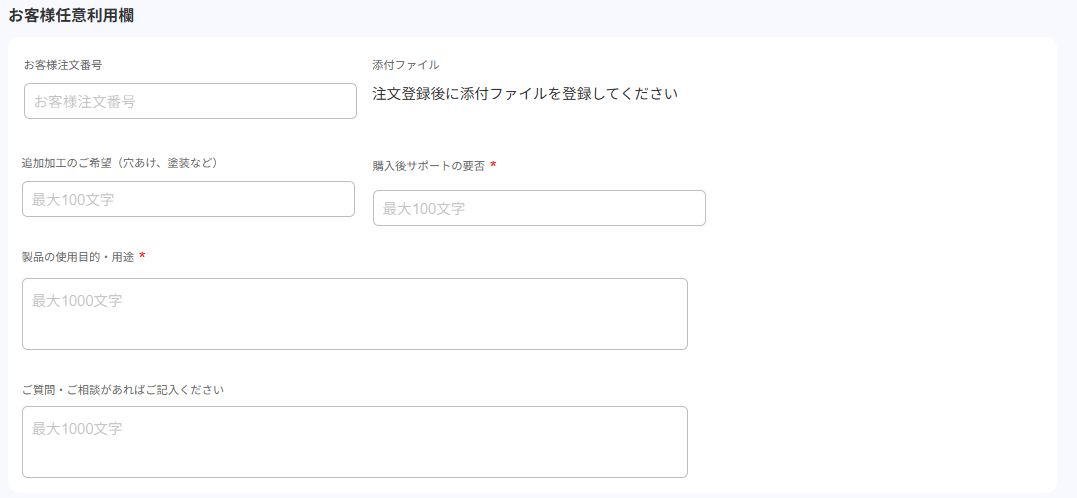Click the 添付ファイル label
Image resolution: width=1077 pixels, height=498 pixels.
pyautogui.click(x=405, y=65)
